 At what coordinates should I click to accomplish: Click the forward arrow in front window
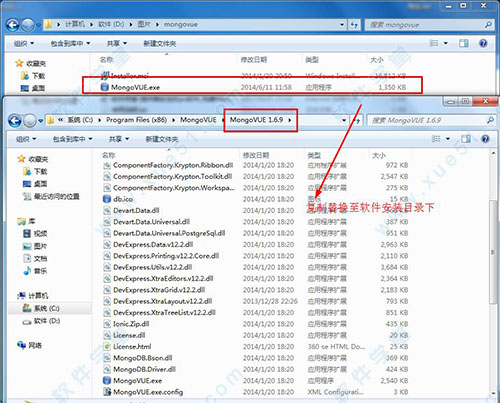29,120
